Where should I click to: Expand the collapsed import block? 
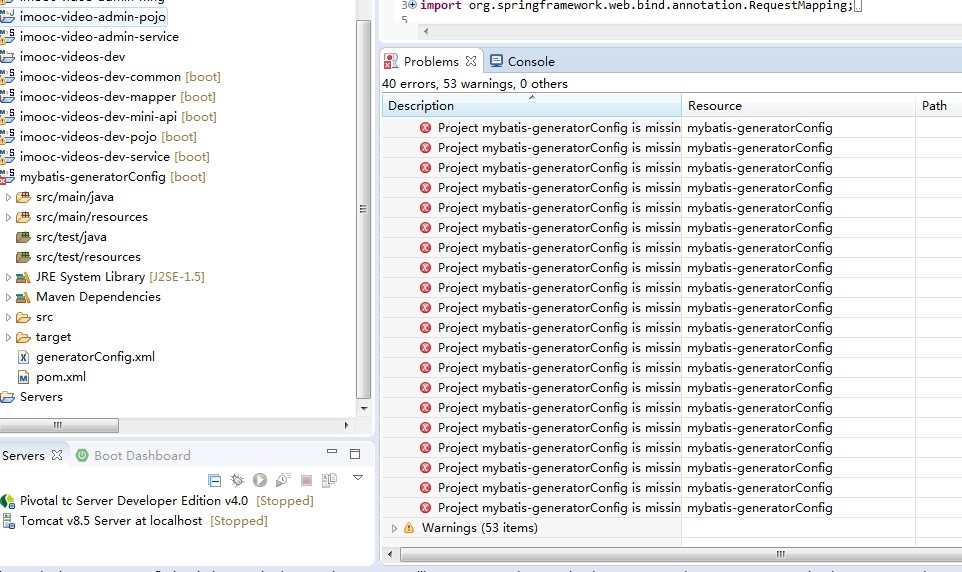coord(412,5)
